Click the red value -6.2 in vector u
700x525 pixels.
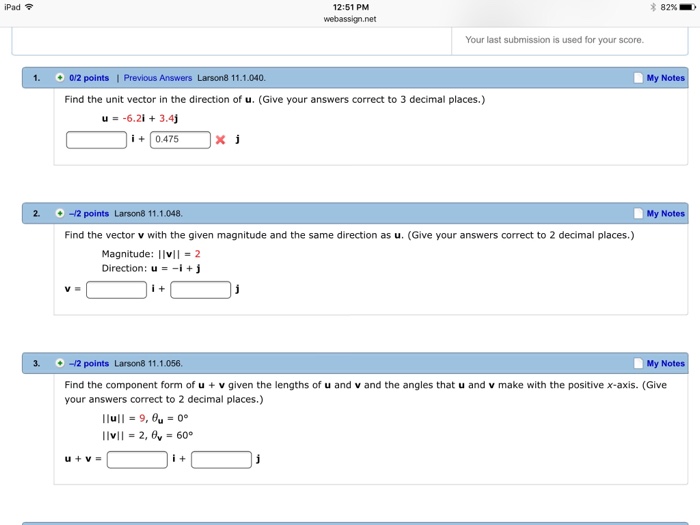coord(132,118)
